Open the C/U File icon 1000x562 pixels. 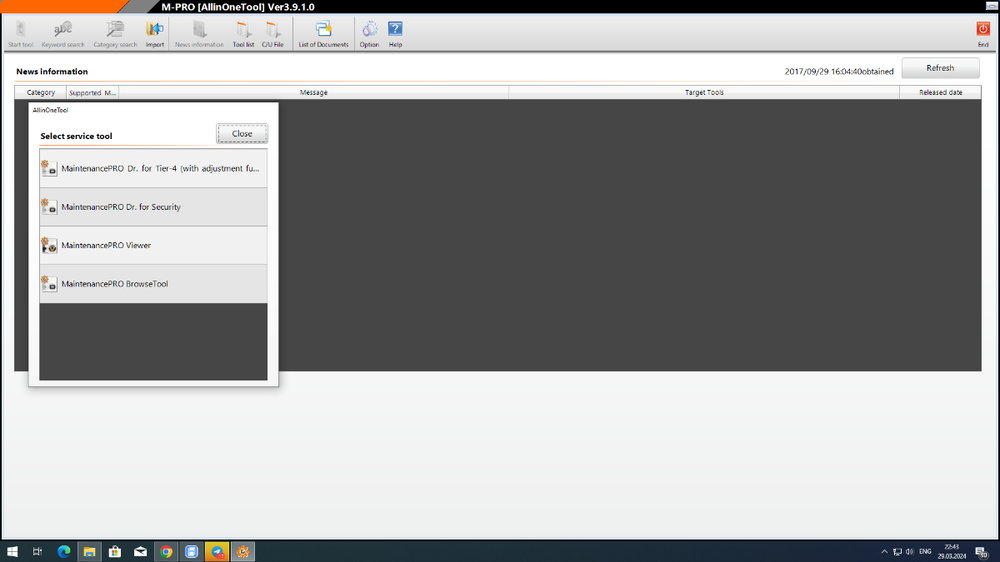click(x=273, y=33)
